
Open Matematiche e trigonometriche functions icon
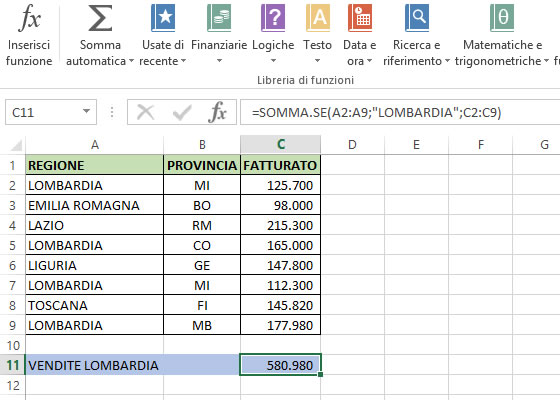point(502,18)
